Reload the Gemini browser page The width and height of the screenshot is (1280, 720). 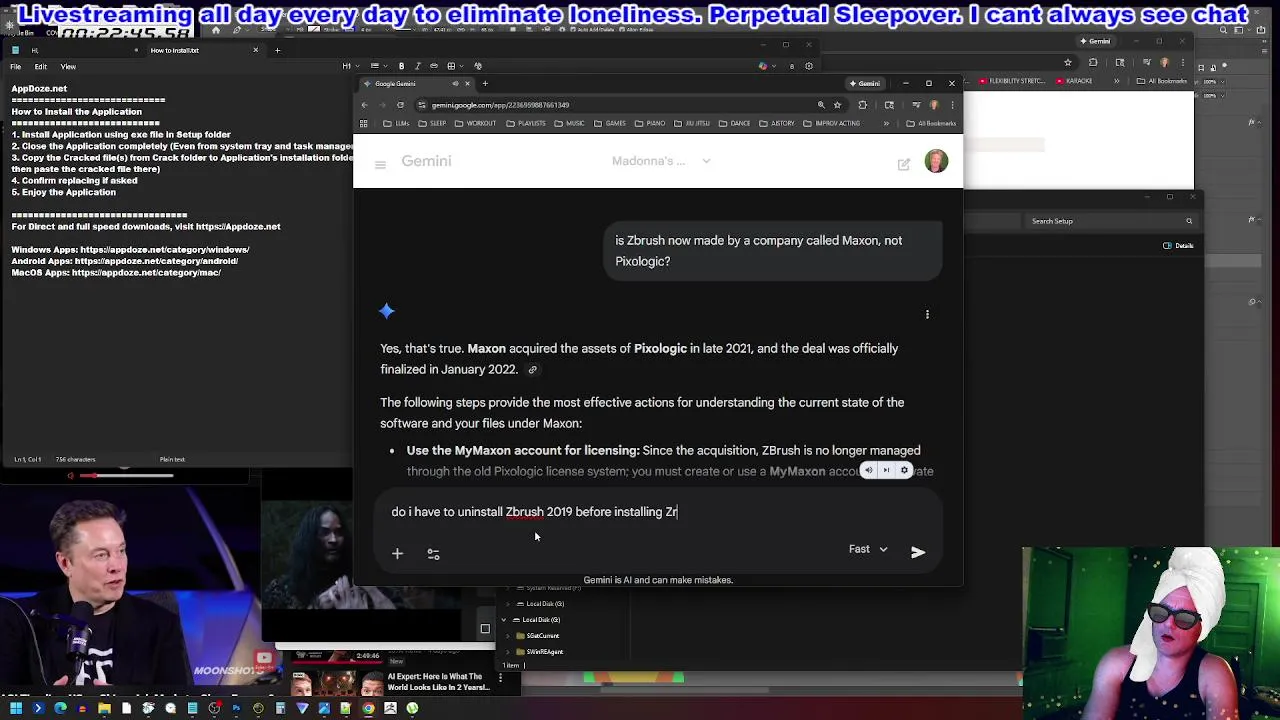(400, 105)
